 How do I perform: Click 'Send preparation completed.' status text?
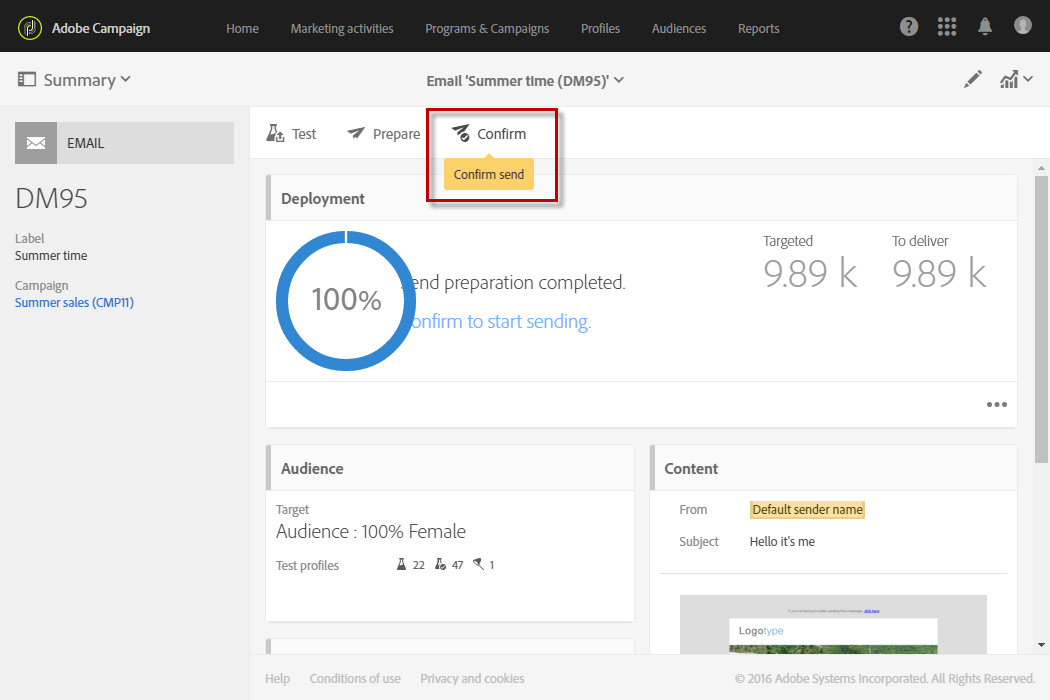[514, 283]
